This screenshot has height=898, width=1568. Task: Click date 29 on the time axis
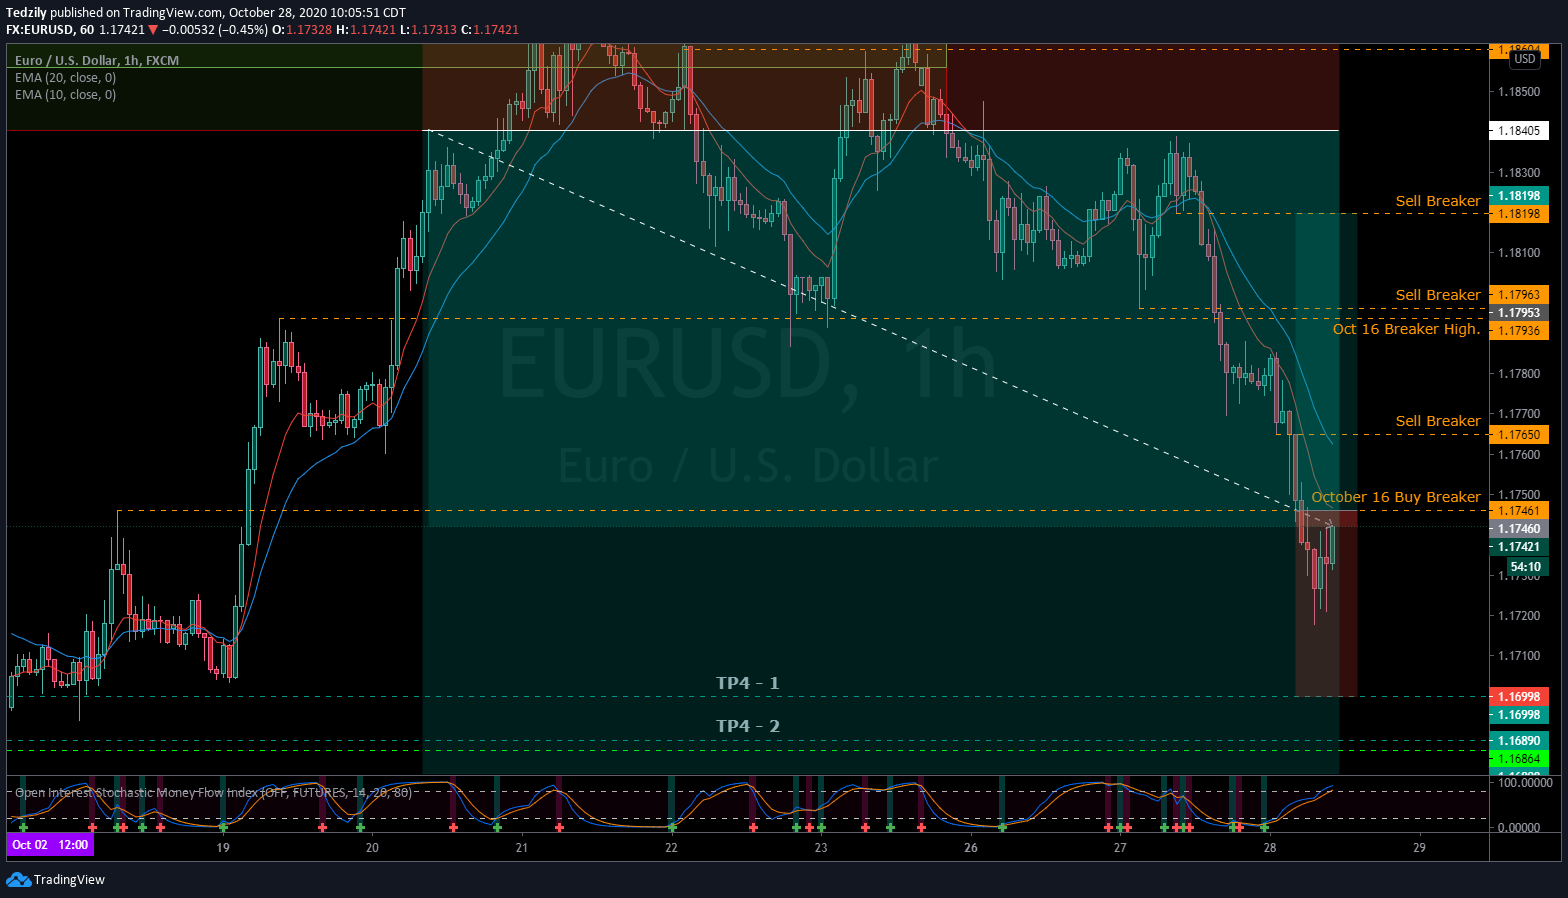(x=1419, y=847)
